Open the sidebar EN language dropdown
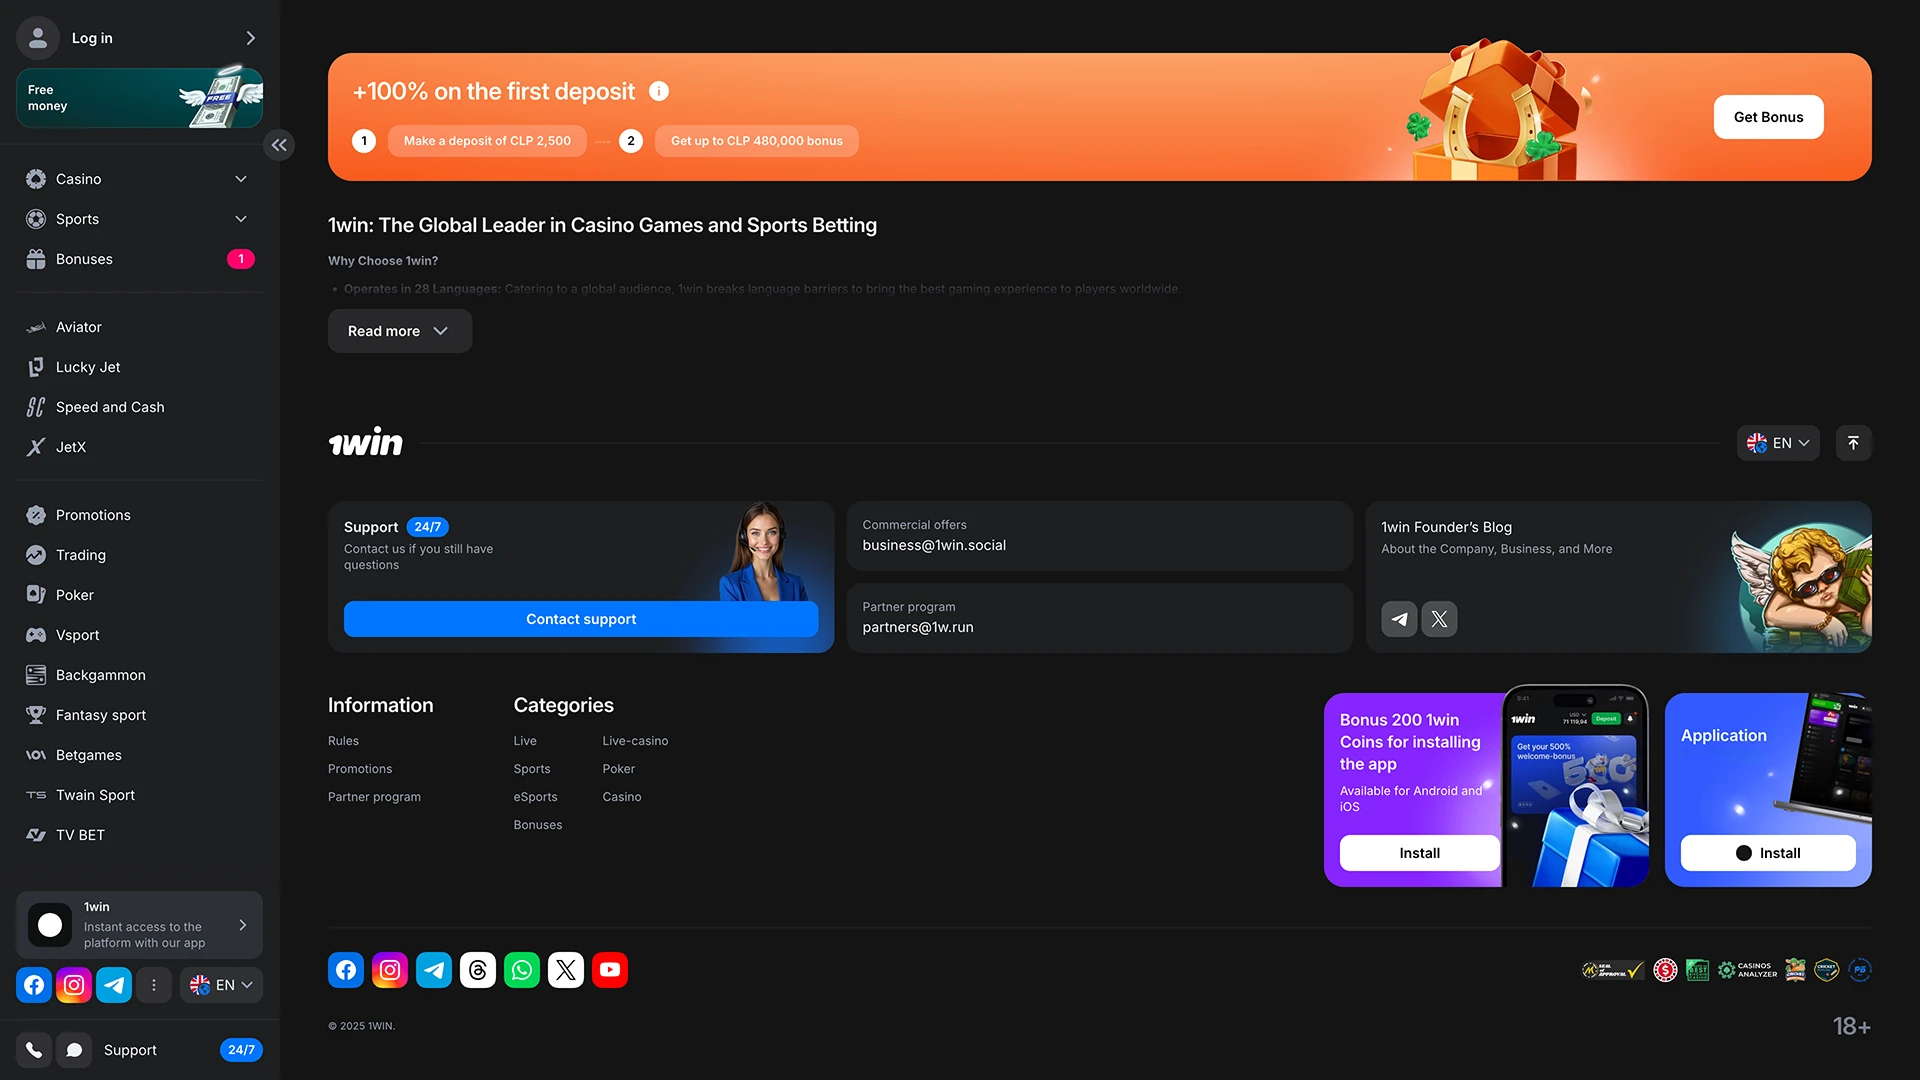1920x1080 pixels. click(221, 985)
